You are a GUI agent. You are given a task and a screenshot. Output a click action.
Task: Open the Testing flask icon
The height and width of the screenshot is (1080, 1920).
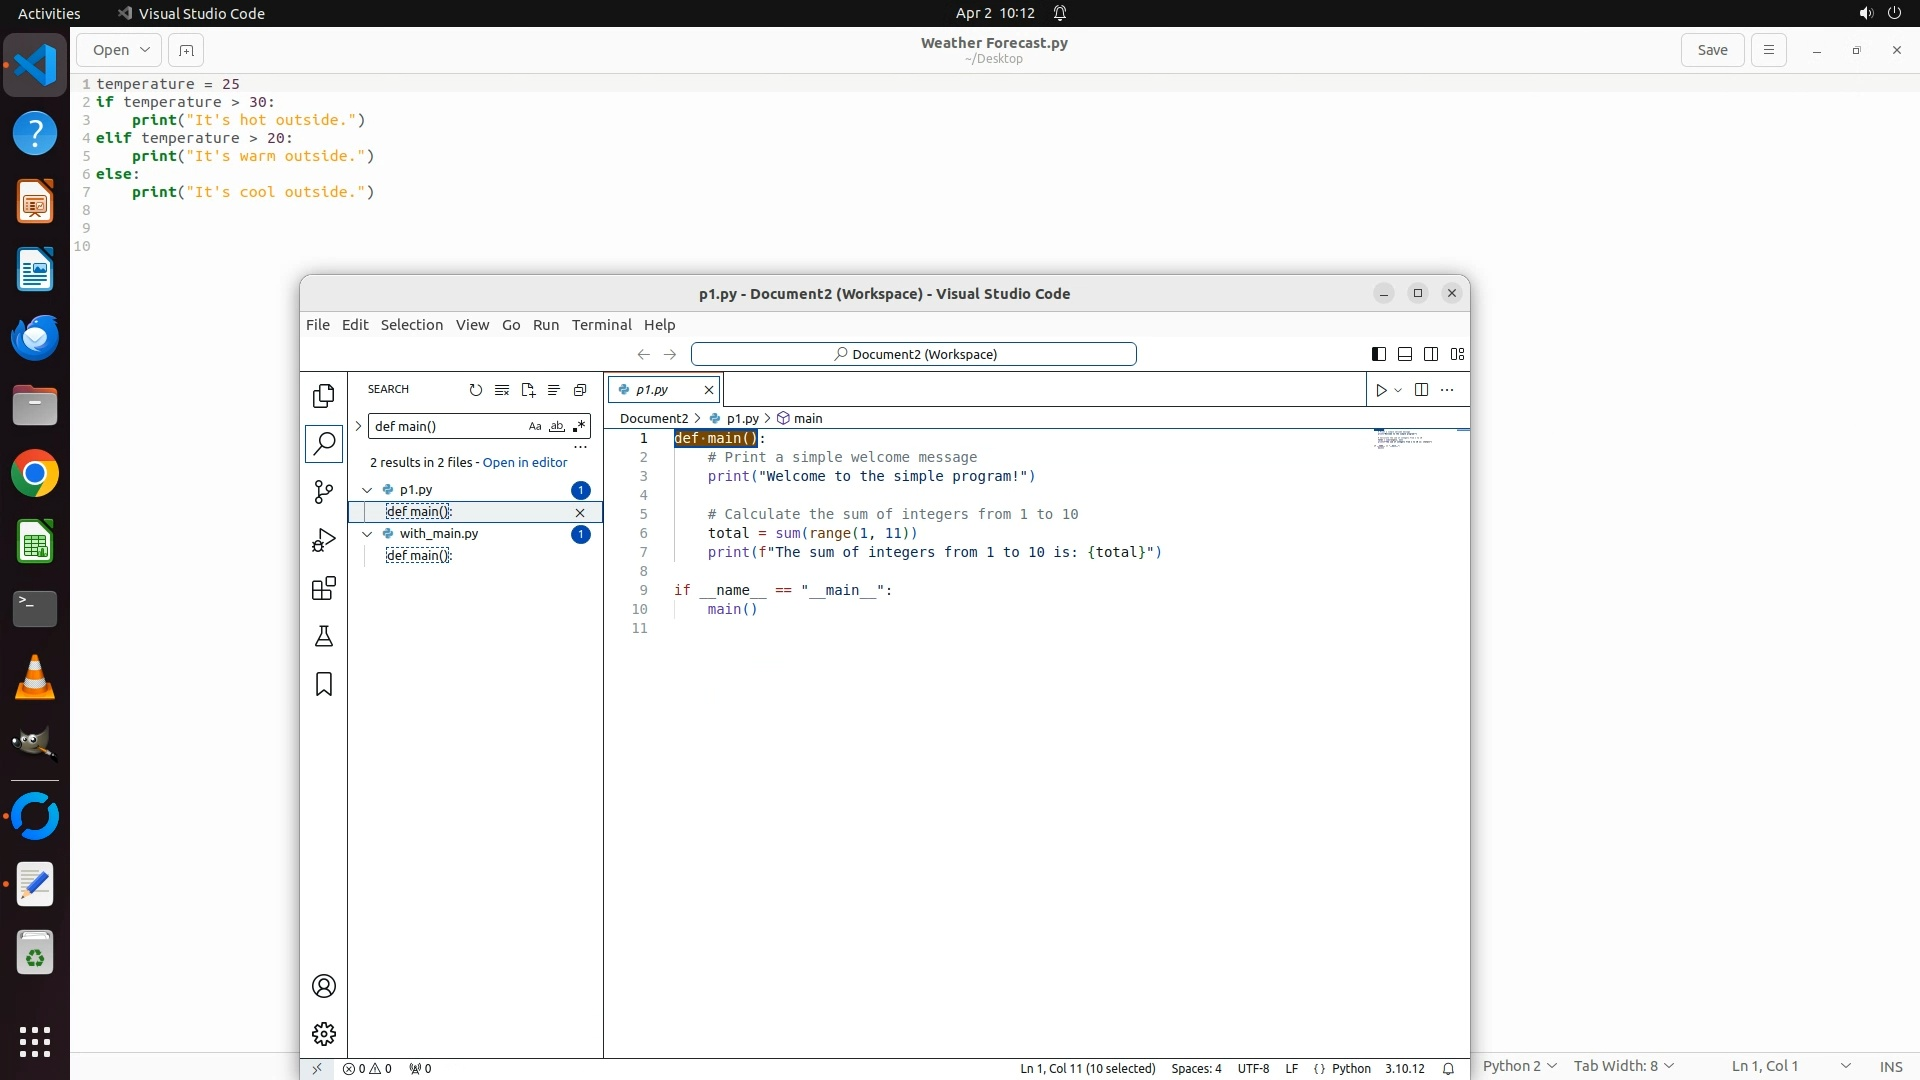click(x=323, y=636)
